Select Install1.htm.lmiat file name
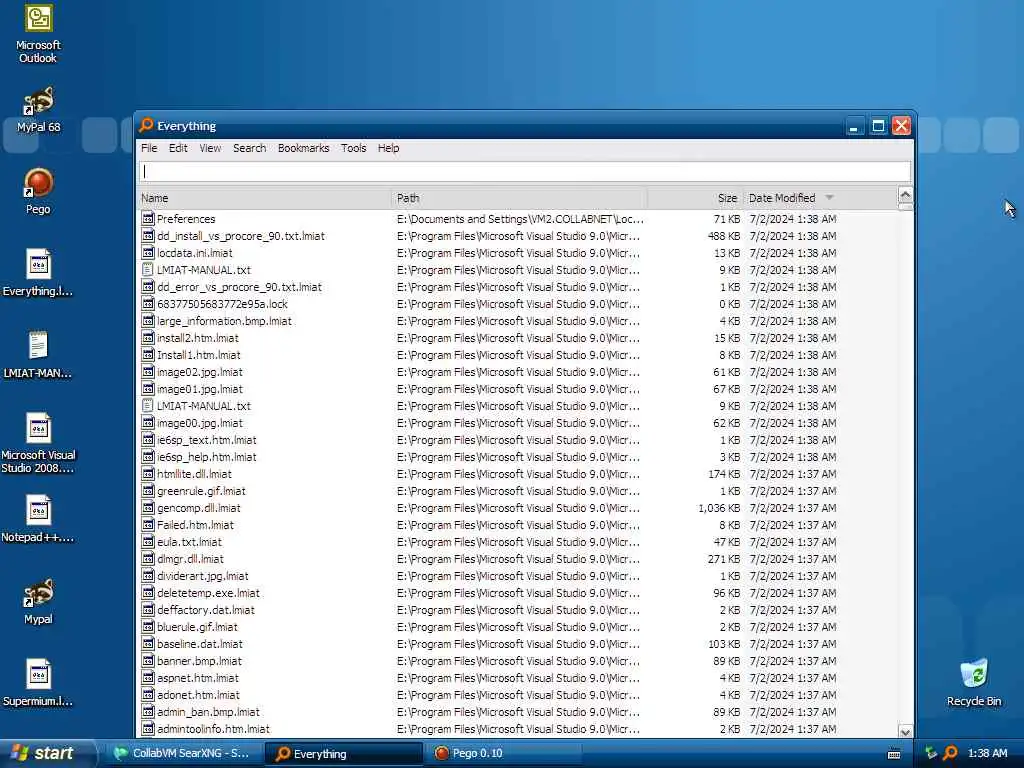This screenshot has height=768, width=1024. tap(199, 355)
